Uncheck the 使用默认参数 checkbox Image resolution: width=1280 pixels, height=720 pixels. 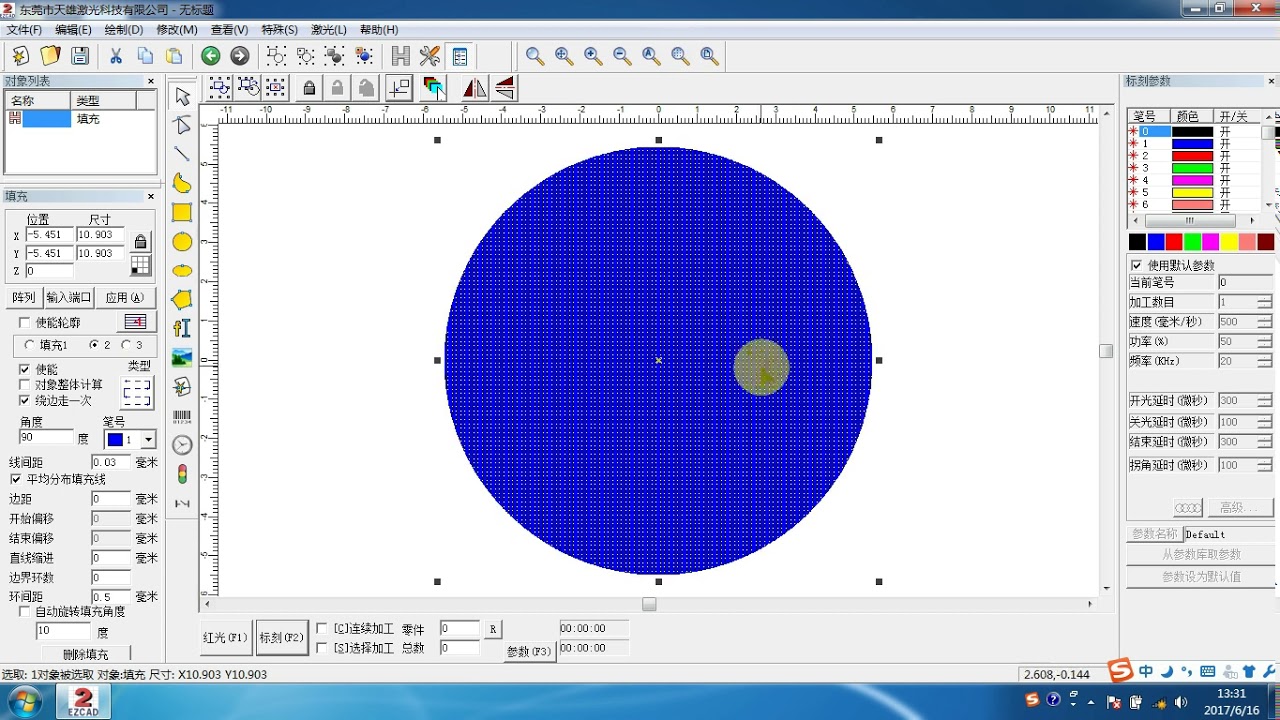click(x=1136, y=265)
